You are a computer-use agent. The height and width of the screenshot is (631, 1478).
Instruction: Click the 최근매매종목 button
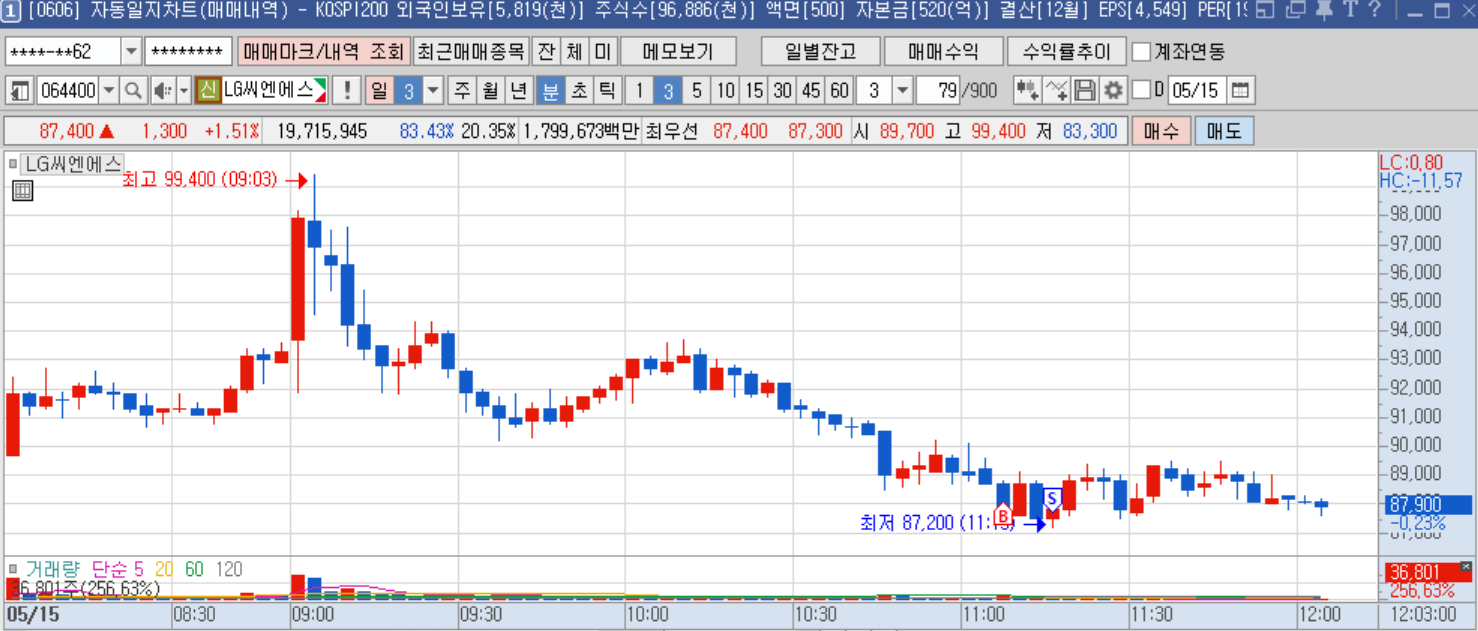(470, 52)
